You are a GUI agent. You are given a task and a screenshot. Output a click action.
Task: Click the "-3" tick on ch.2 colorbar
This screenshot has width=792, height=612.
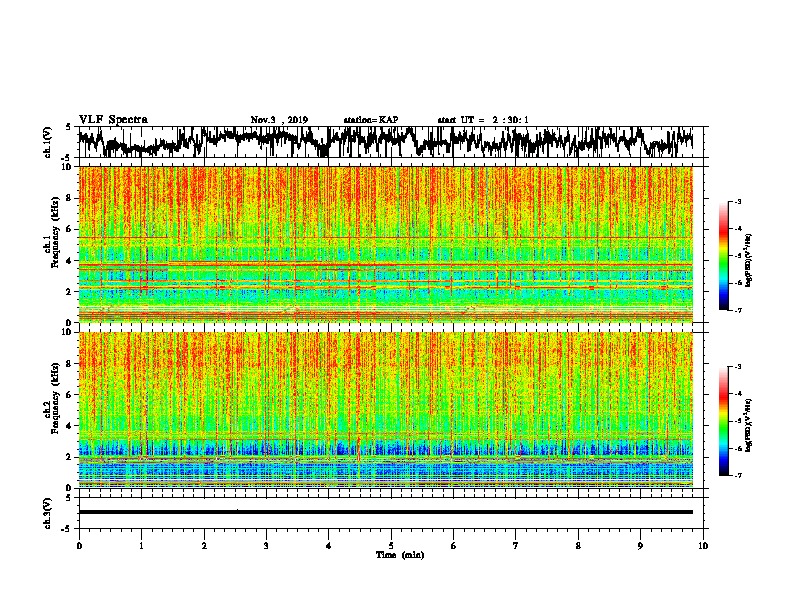coord(737,367)
